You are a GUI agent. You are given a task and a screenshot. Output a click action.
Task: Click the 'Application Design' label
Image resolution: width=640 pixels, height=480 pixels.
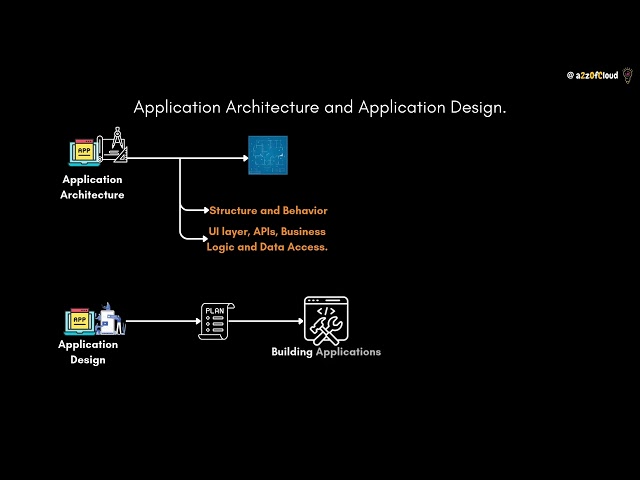(88, 352)
